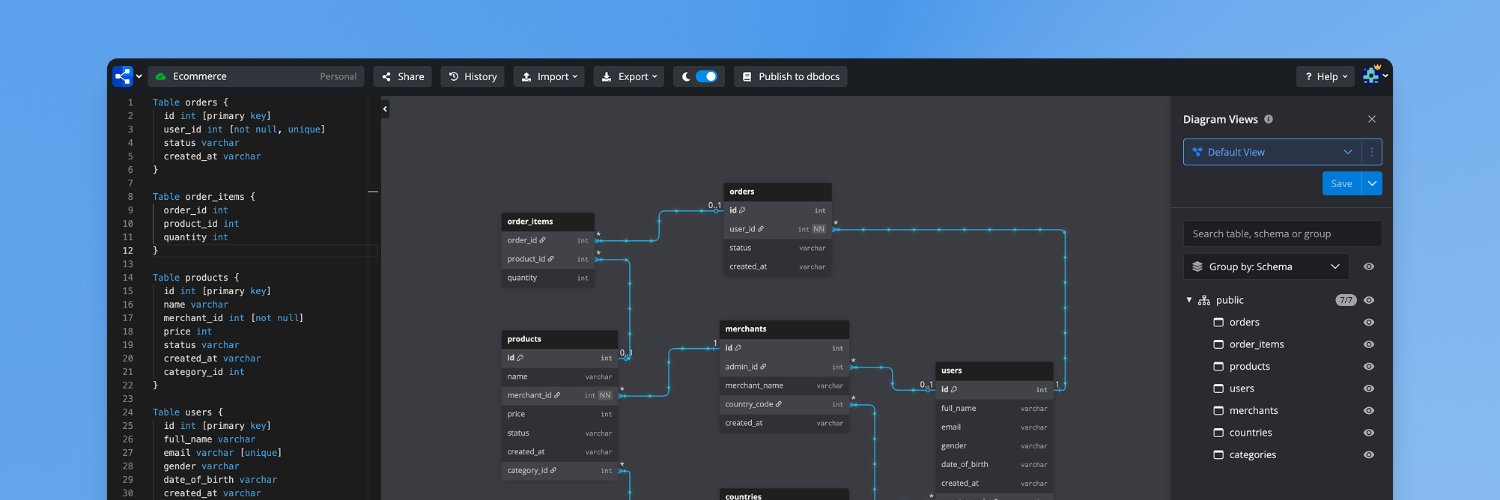
Task: Click the order_items table header in diagram
Action: pyautogui.click(x=548, y=221)
